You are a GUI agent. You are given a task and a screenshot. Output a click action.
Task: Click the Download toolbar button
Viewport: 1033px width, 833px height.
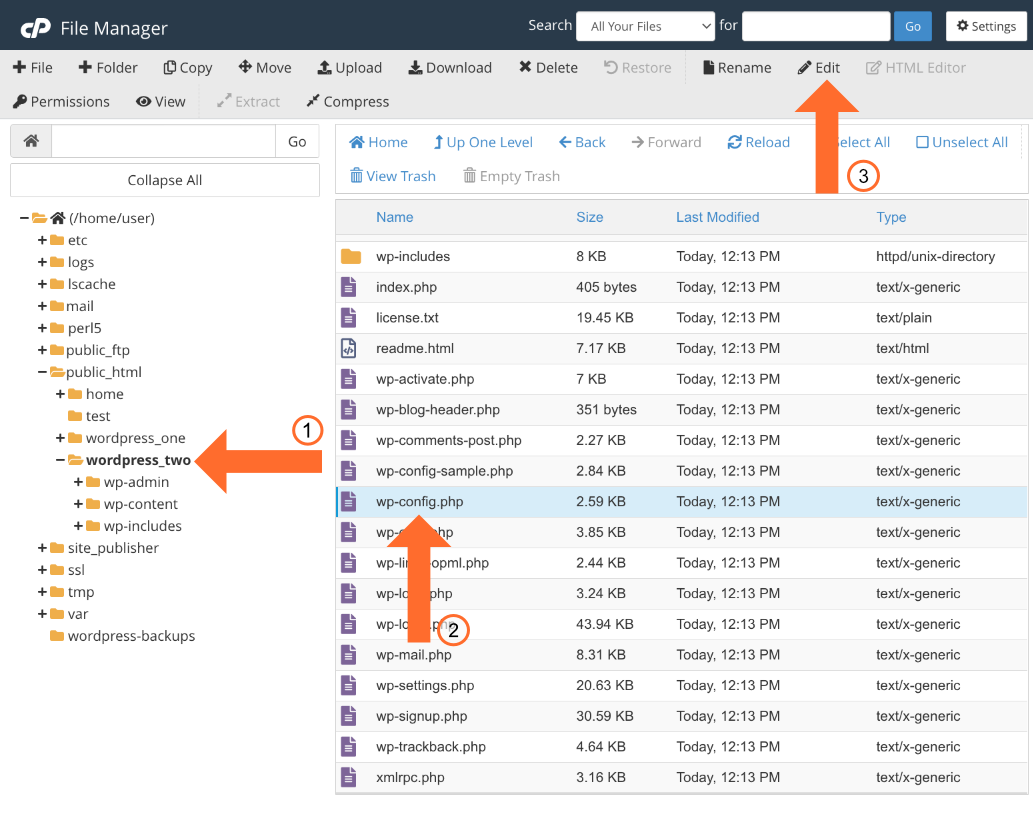pos(450,68)
